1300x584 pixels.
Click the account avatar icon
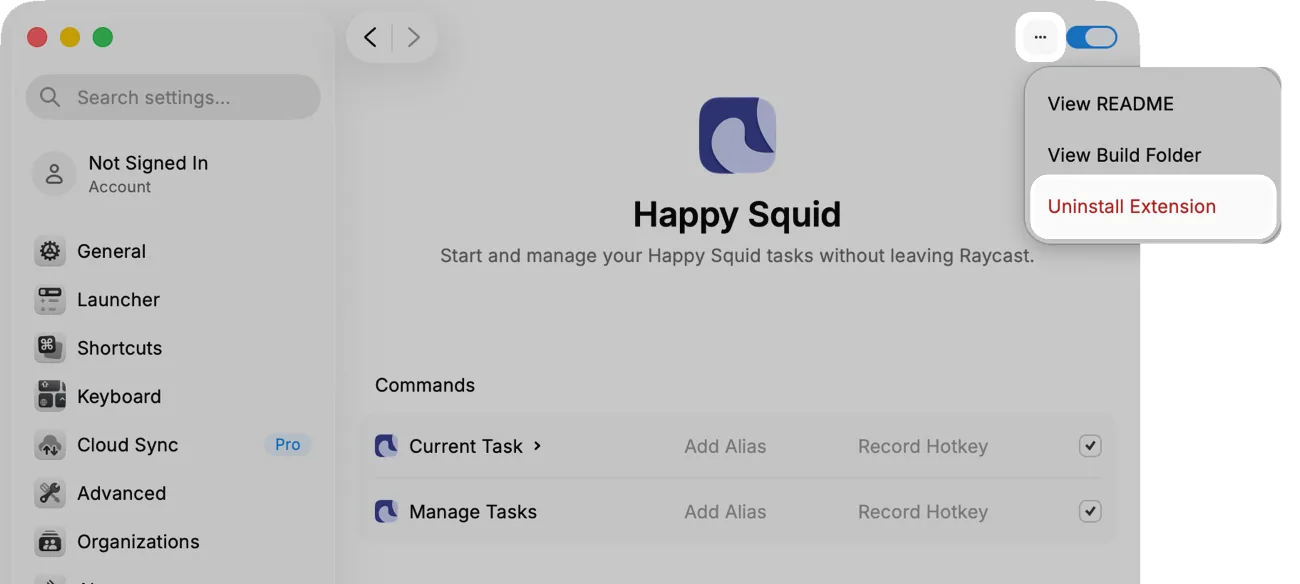tap(54, 173)
